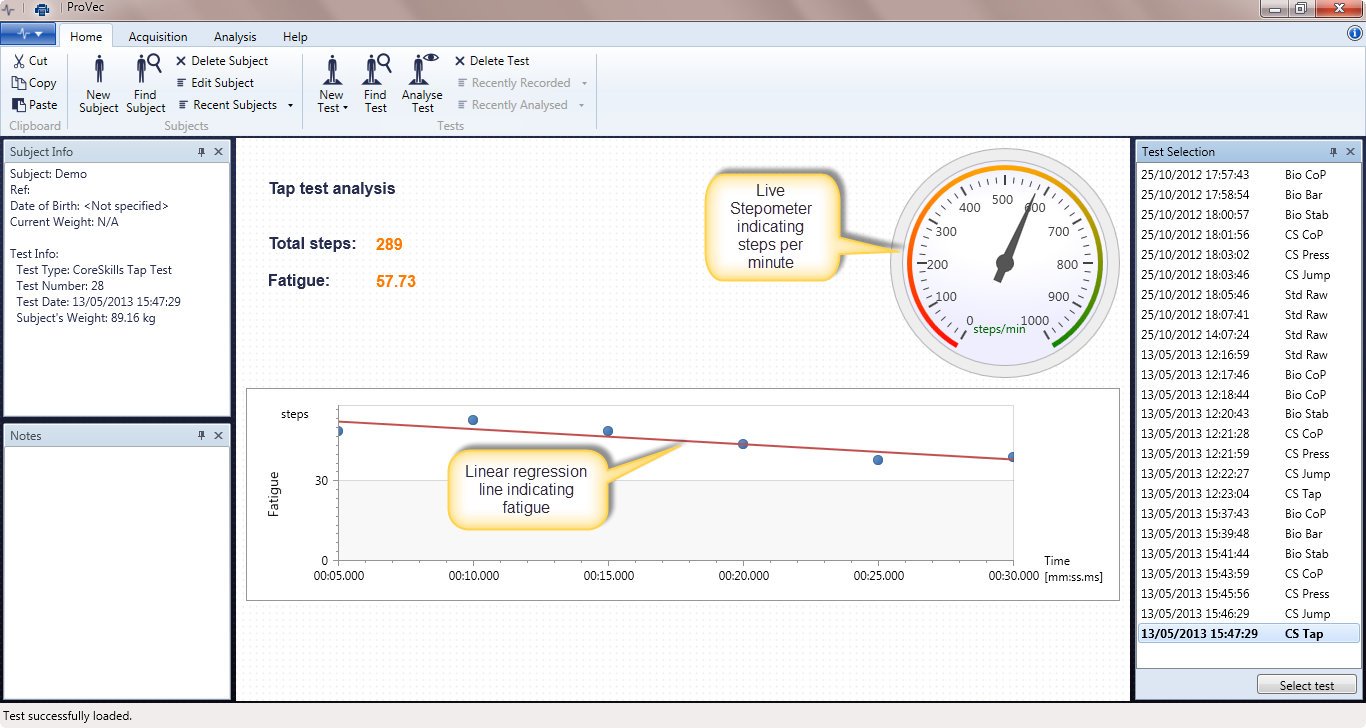The width and height of the screenshot is (1366, 728).
Task: Select test 13/05/2013 15:43:59 CS CoP
Action: pyautogui.click(x=1249, y=574)
